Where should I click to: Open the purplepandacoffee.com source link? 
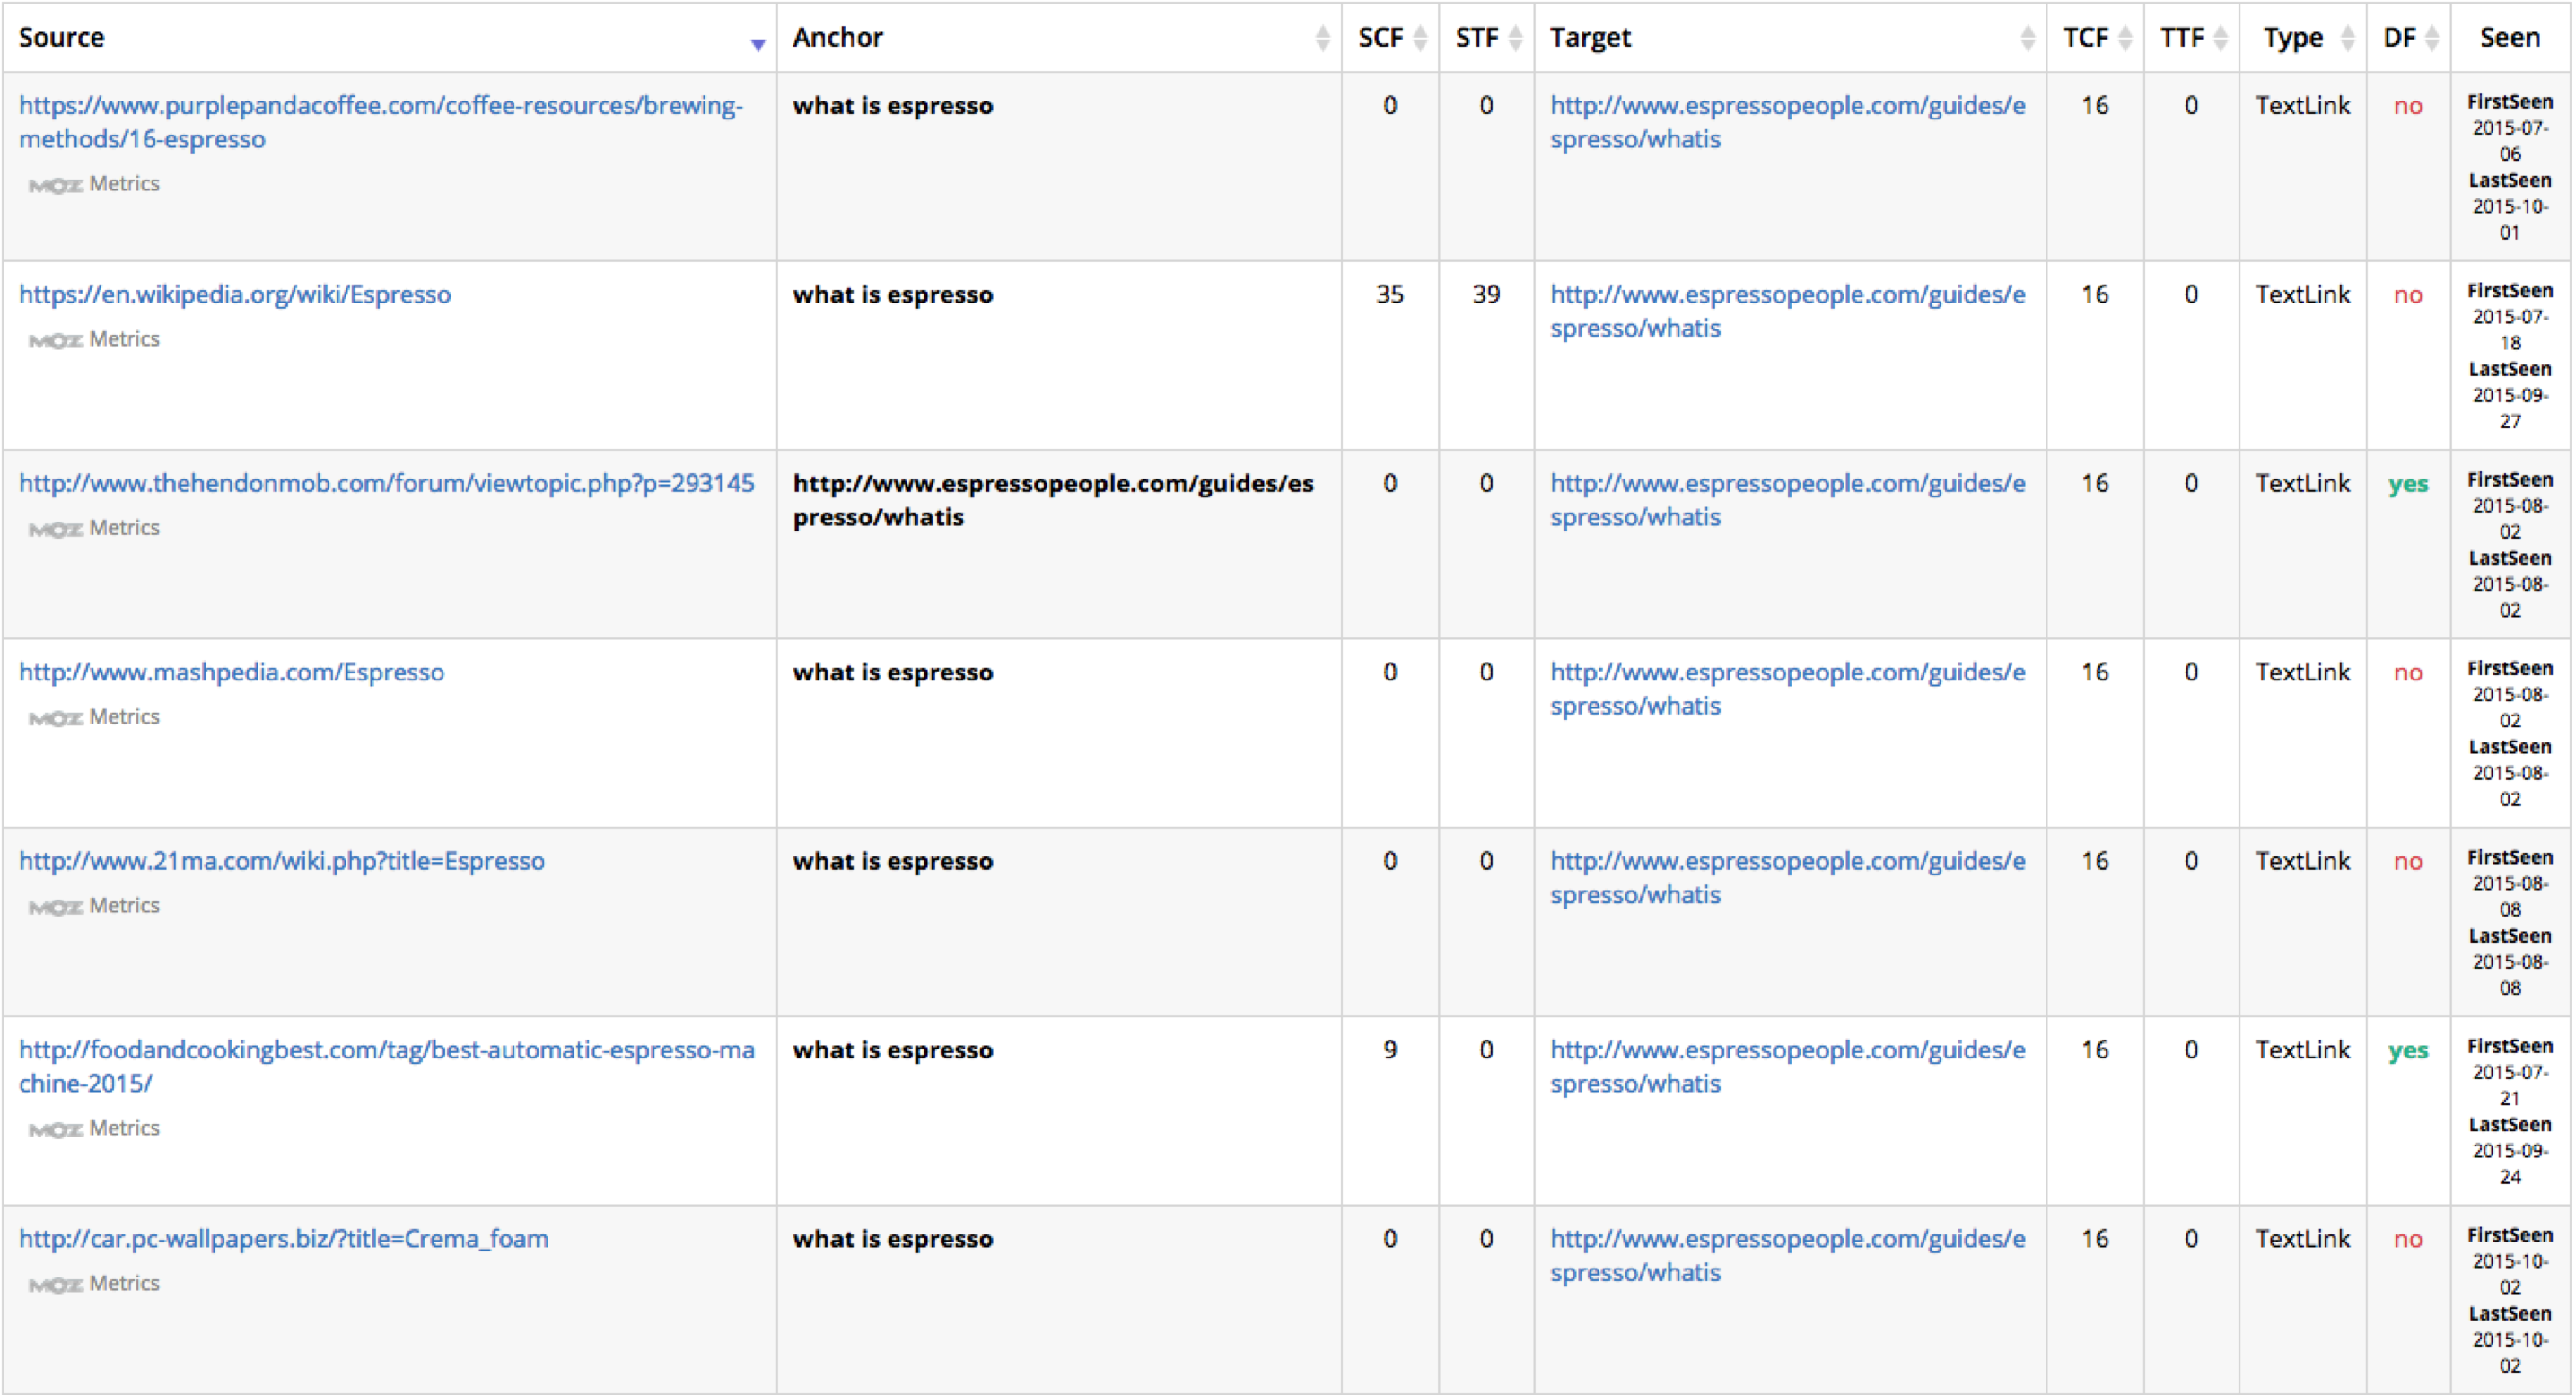[381, 122]
